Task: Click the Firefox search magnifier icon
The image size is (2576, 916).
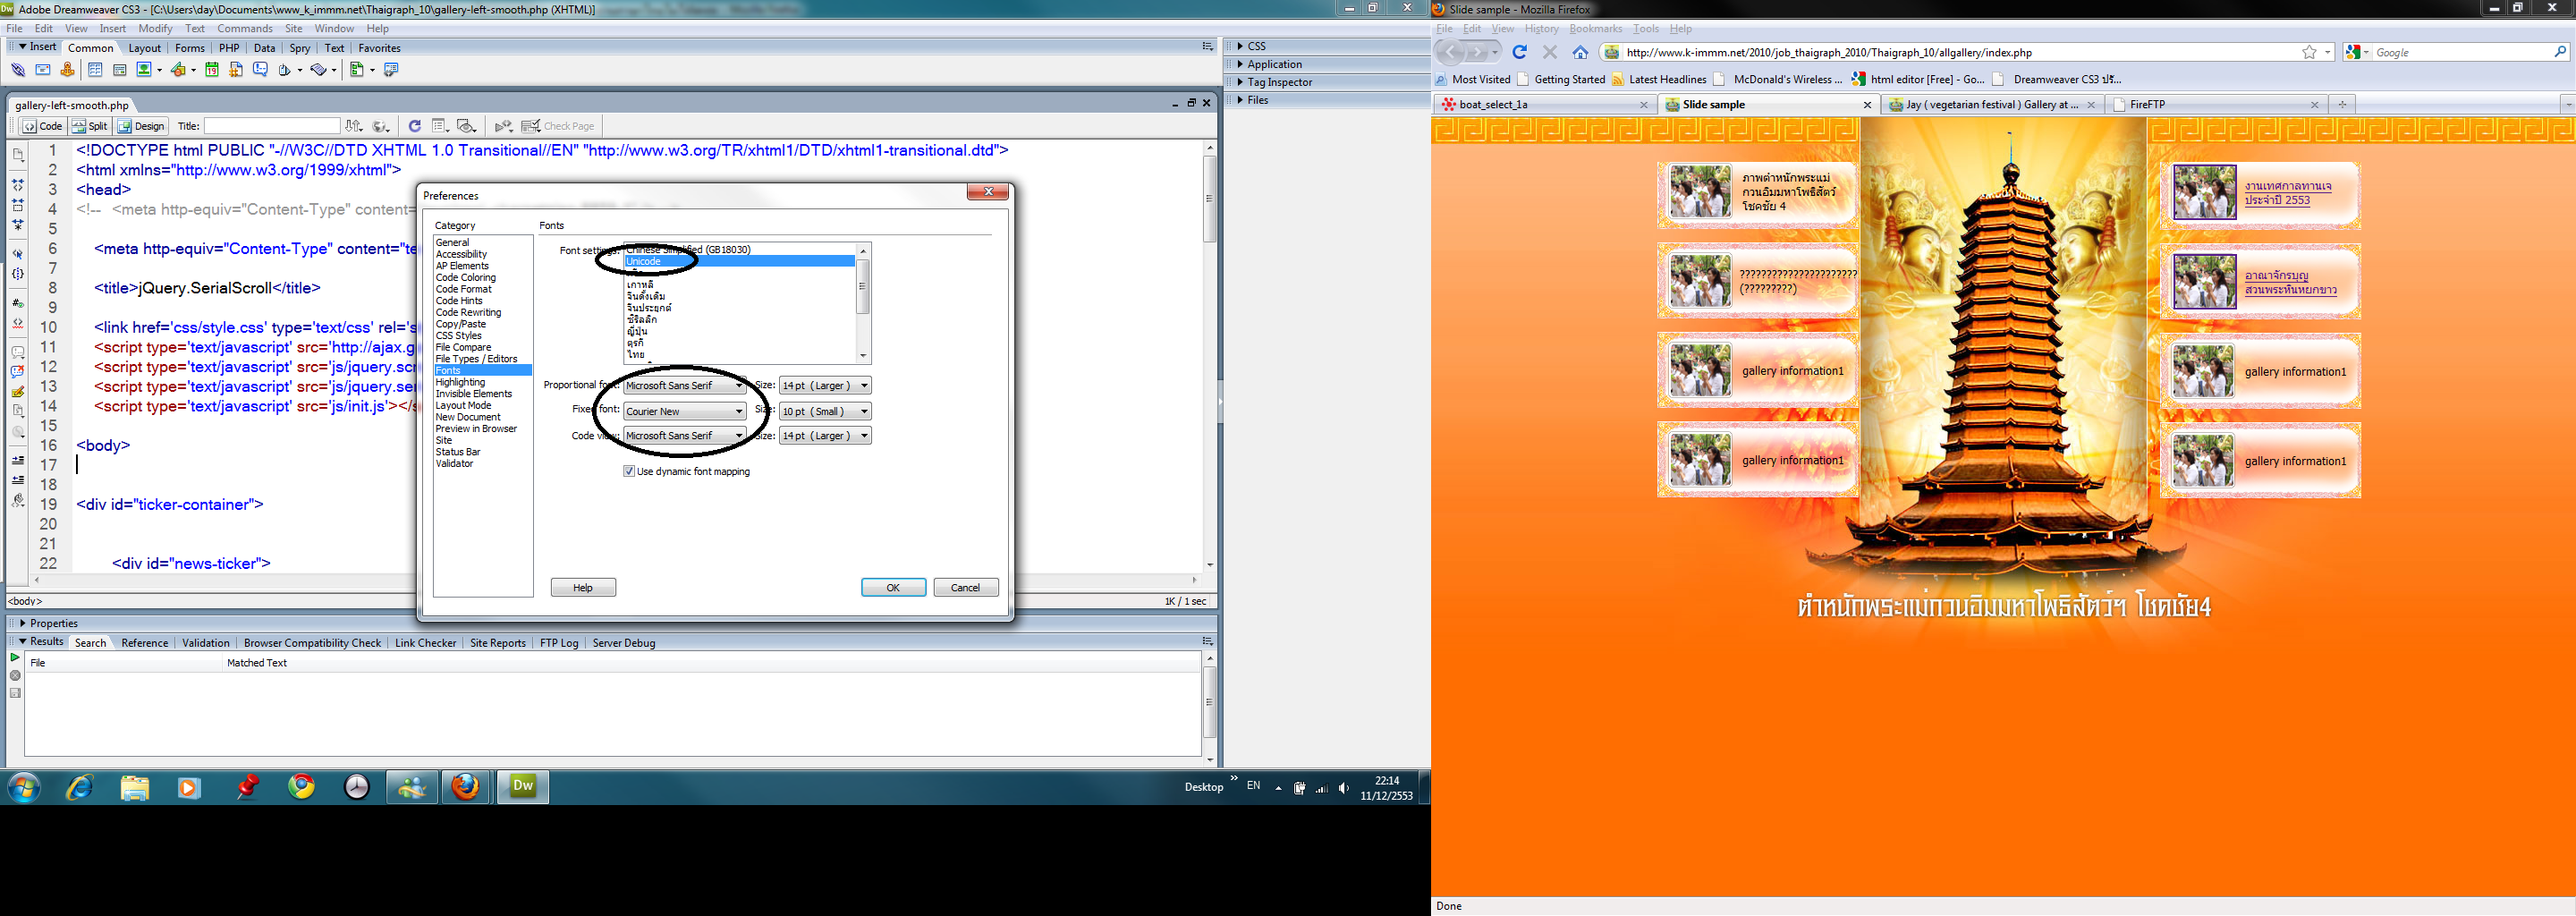Action: click(2560, 52)
